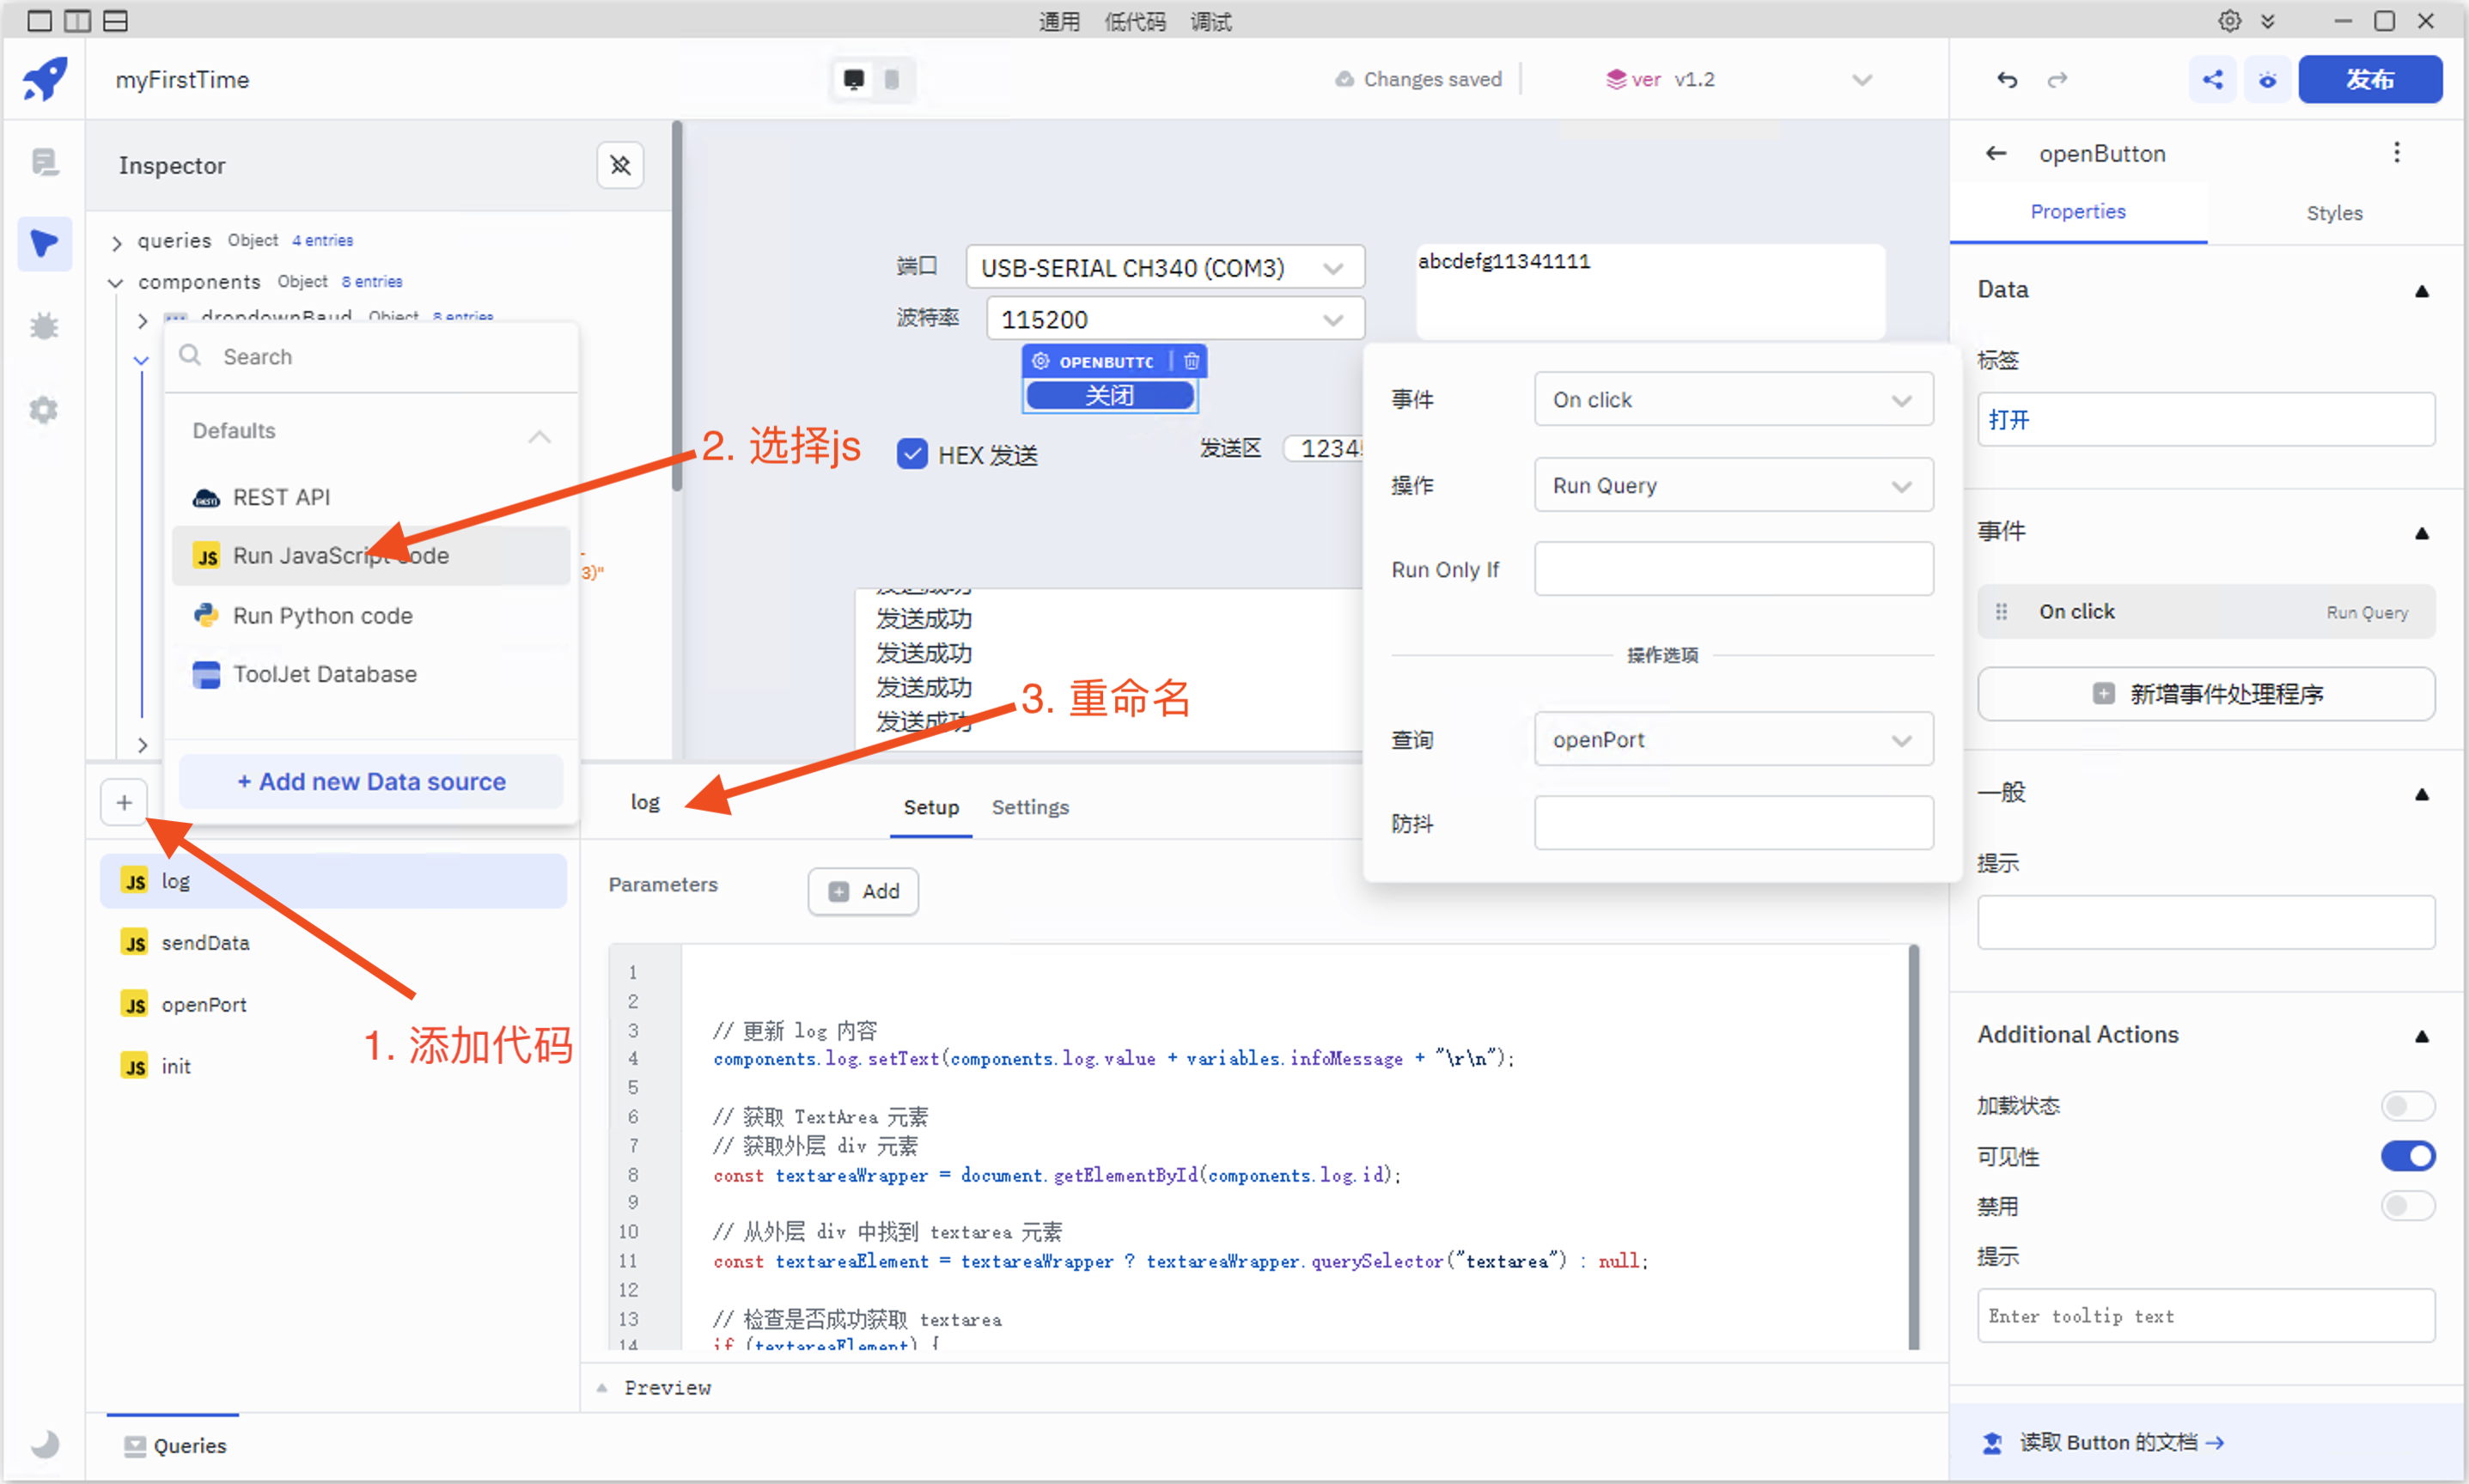The width and height of the screenshot is (2469, 1484).
Task: Turn off the 可见性 toggle
Action: click(2407, 1156)
